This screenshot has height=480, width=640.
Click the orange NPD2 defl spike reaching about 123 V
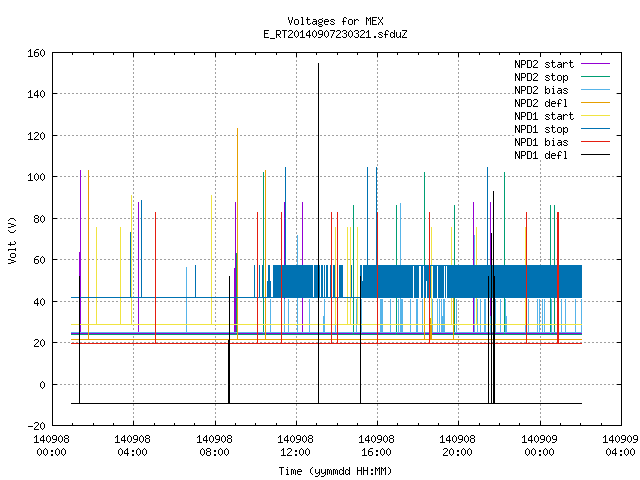tap(238, 233)
